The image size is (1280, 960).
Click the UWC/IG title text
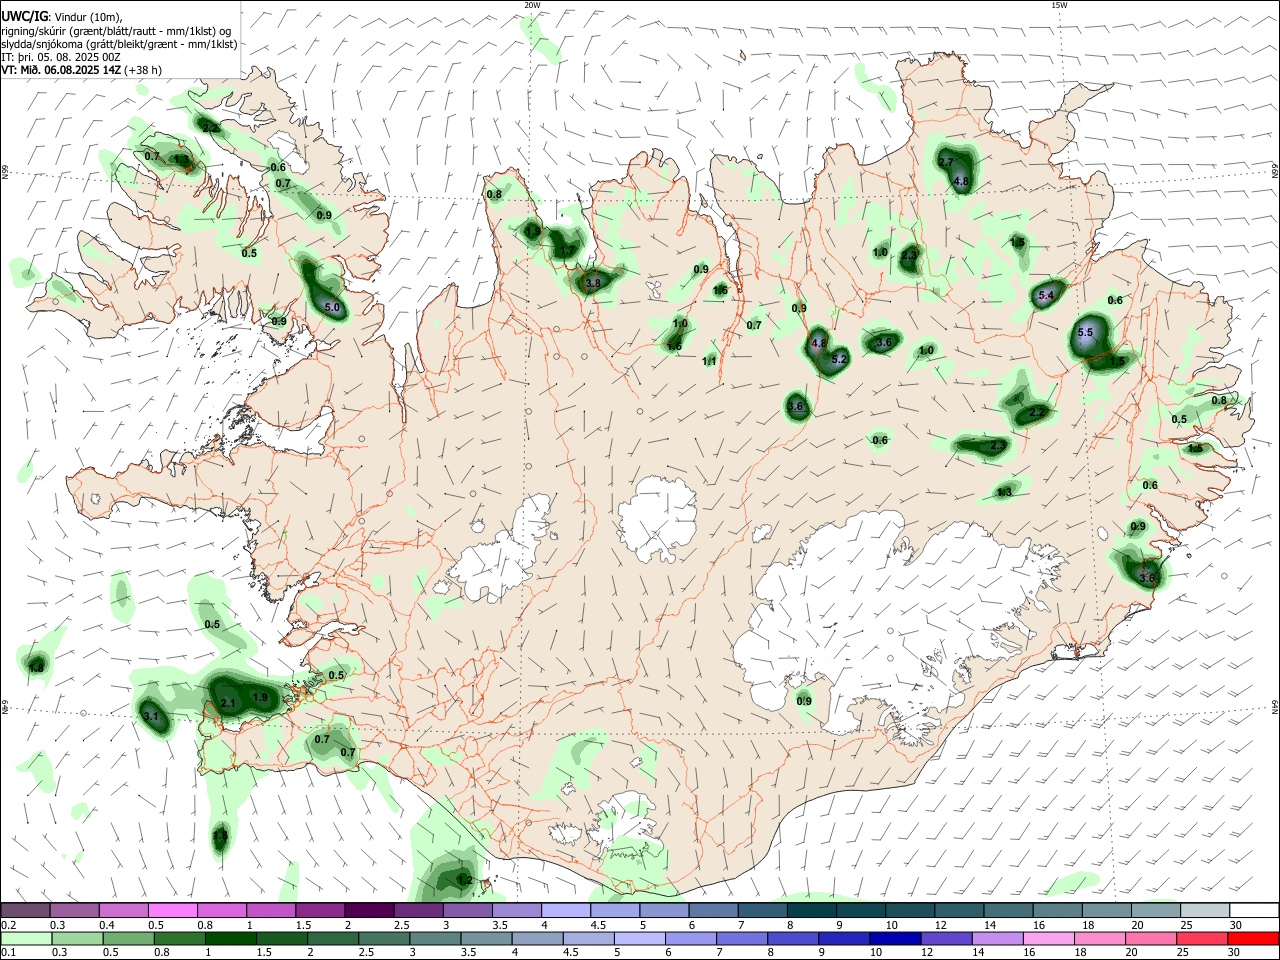(x=24, y=17)
